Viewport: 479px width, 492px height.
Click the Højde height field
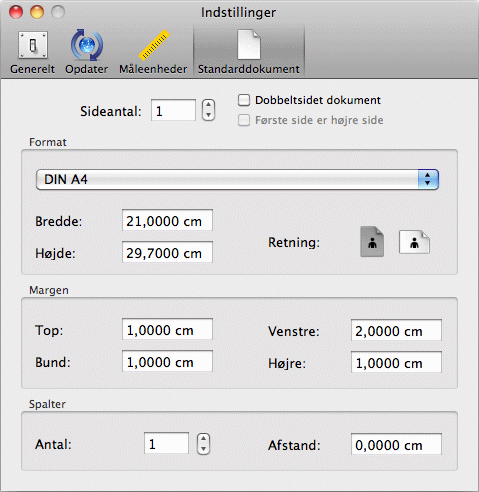[167, 252]
